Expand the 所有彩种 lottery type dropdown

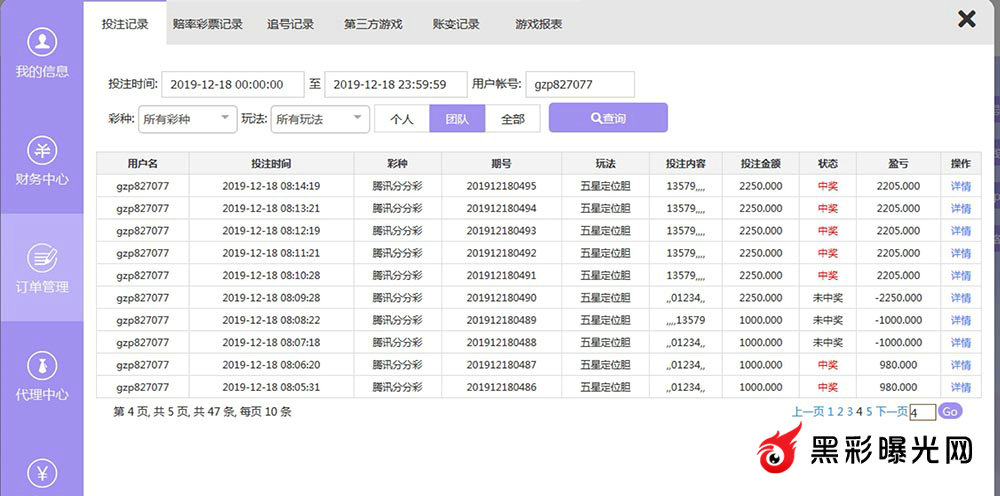187,119
